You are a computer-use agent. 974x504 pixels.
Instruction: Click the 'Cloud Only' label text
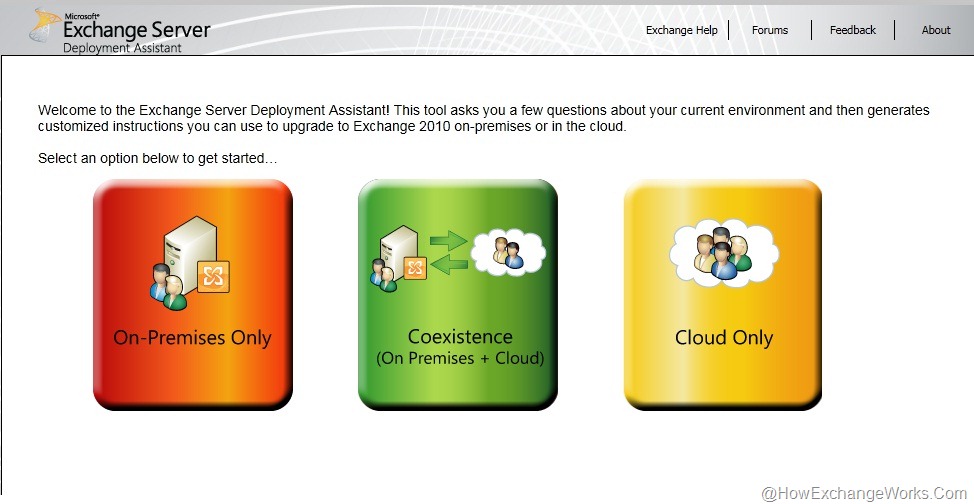[724, 338]
